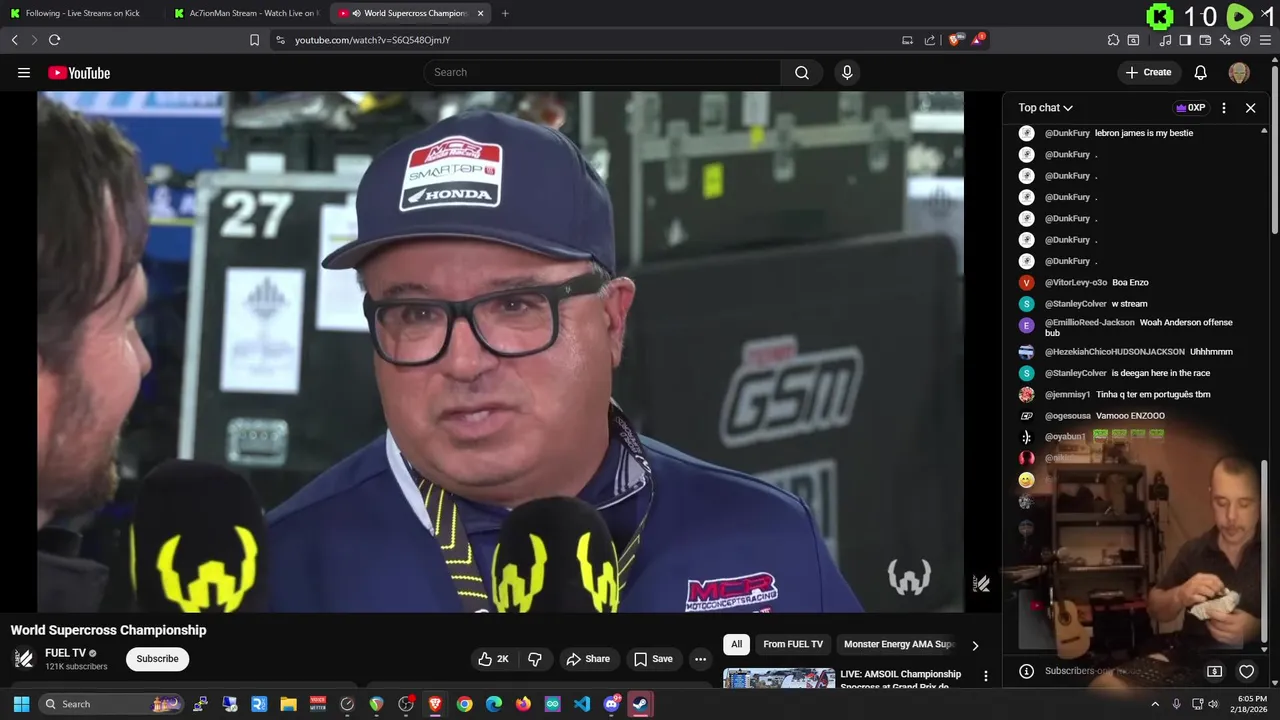Open Visual Studio Code from taskbar
Image resolution: width=1280 pixels, height=720 pixels.
(582, 704)
